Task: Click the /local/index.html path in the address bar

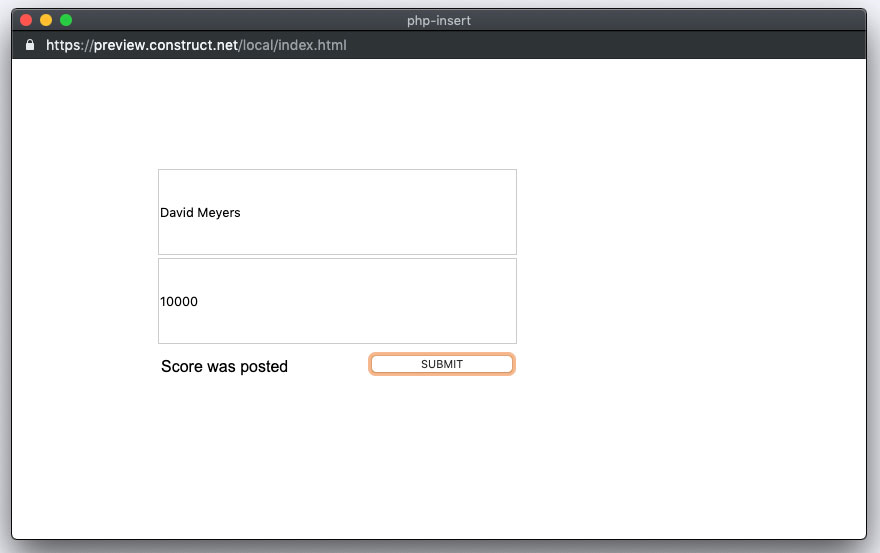Action: point(292,45)
